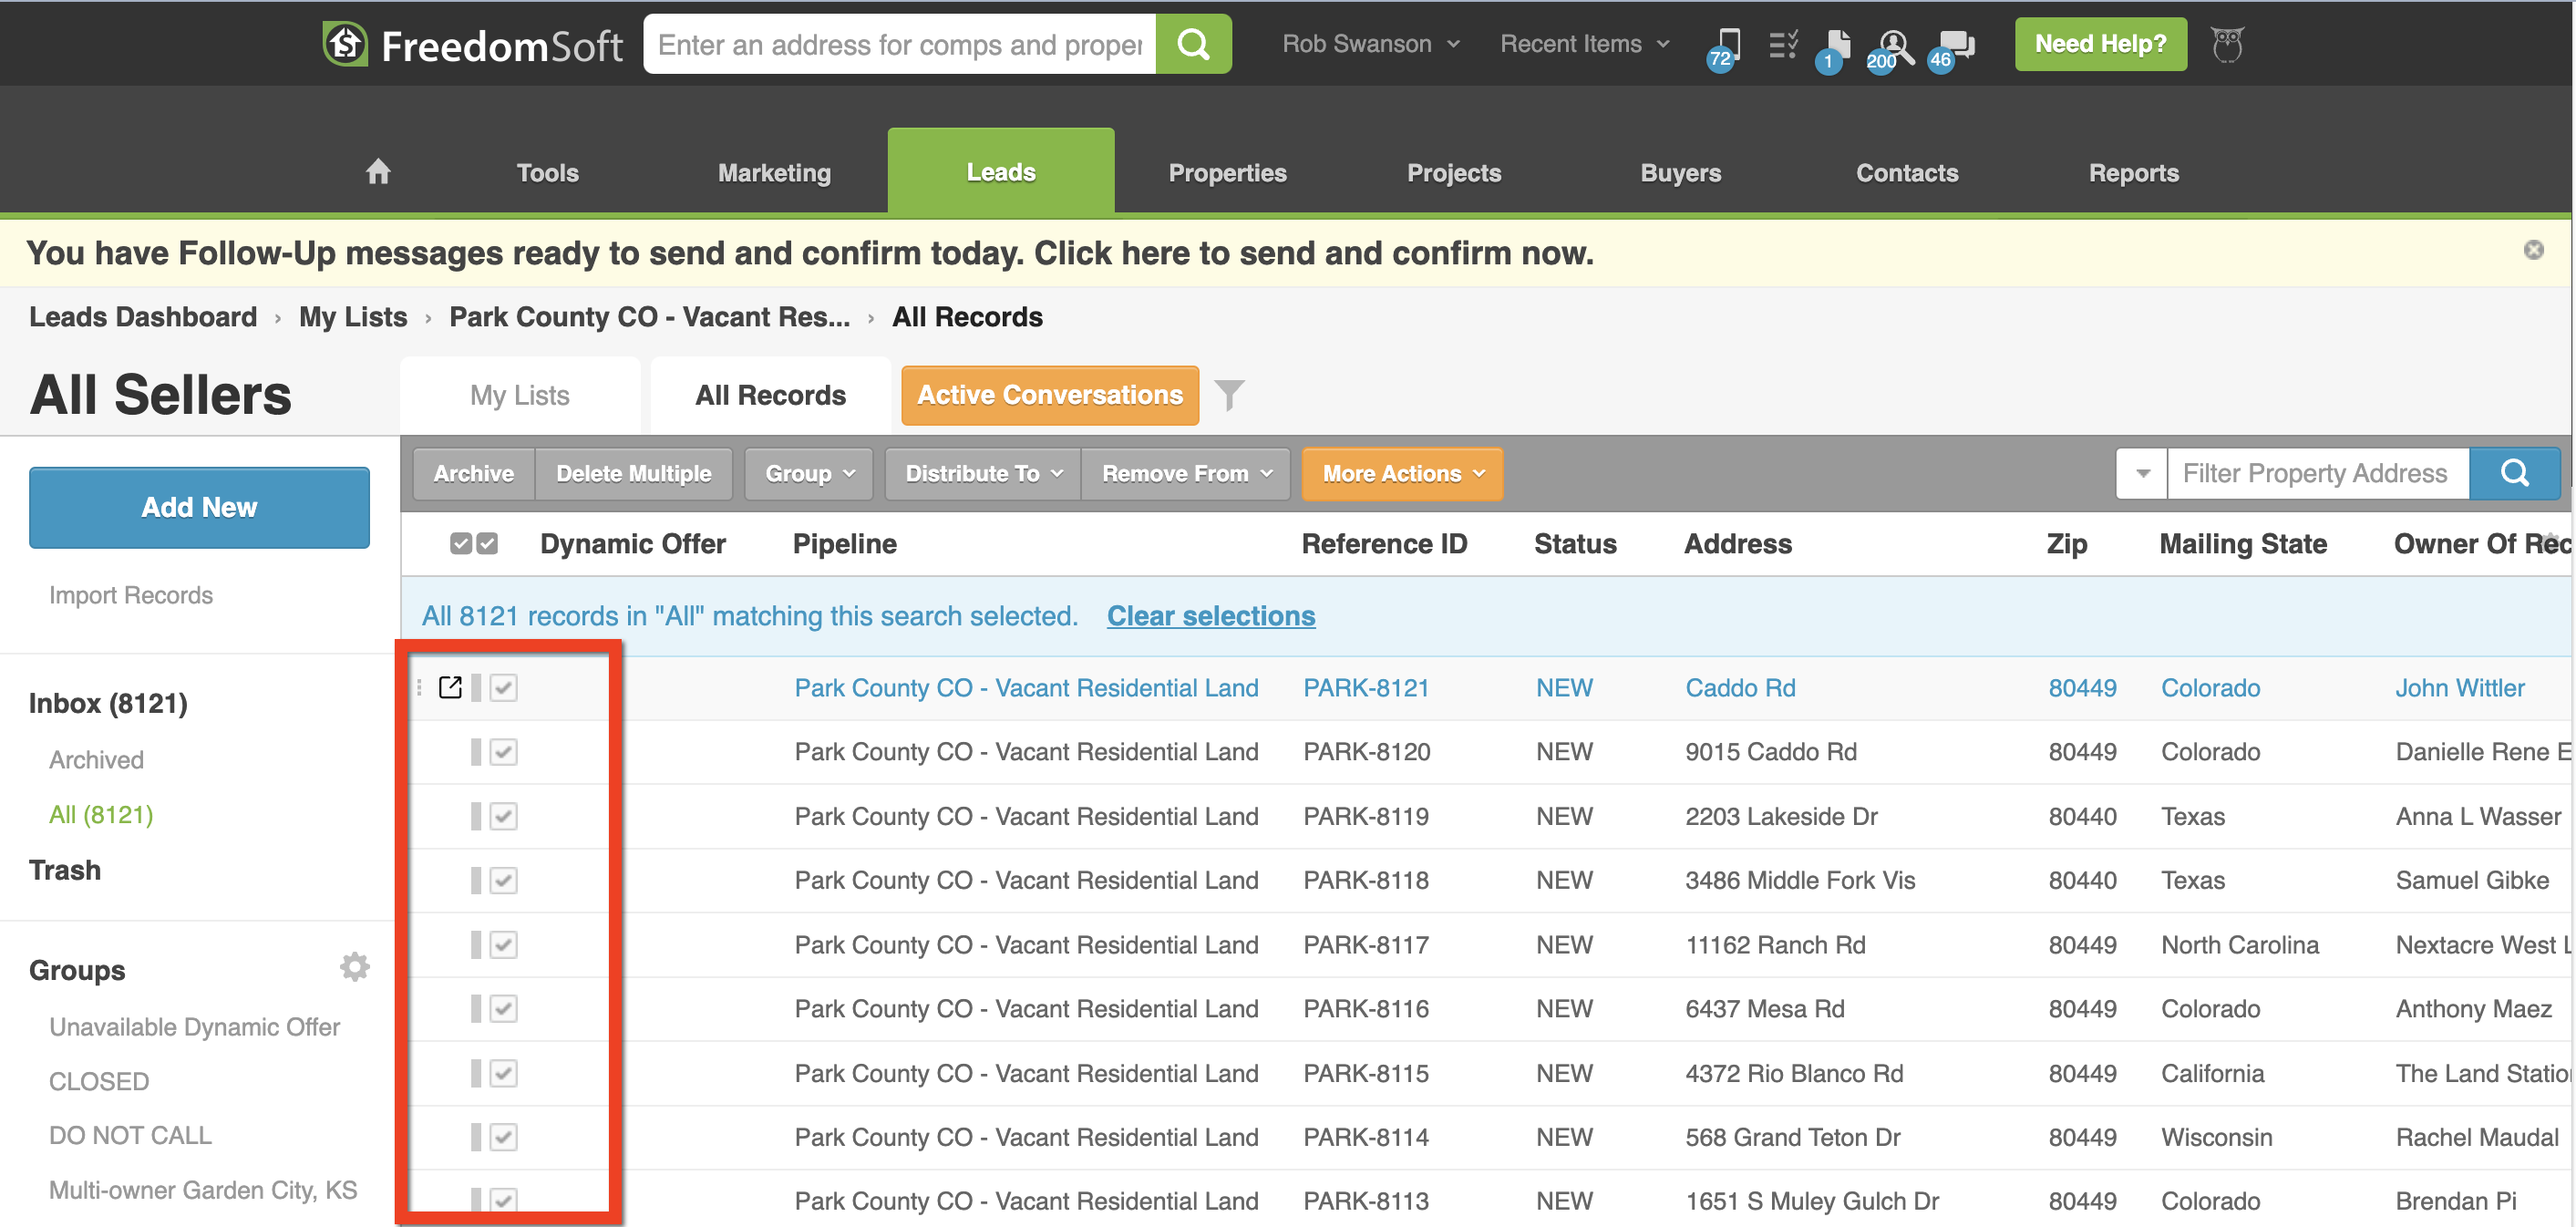Screen dimensions: 2576x1227
Task: Open the Group dropdown
Action: (x=809, y=473)
